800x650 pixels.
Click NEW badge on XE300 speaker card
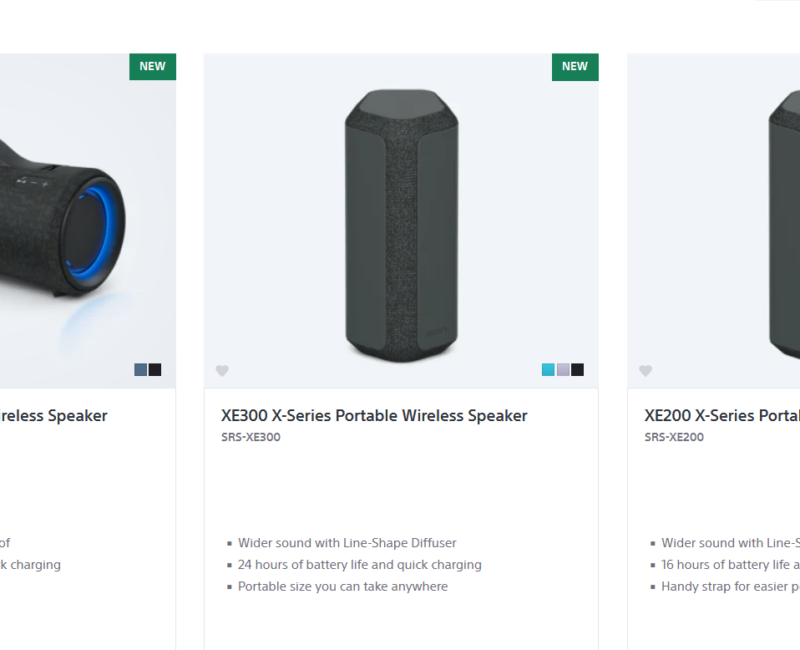coord(575,67)
